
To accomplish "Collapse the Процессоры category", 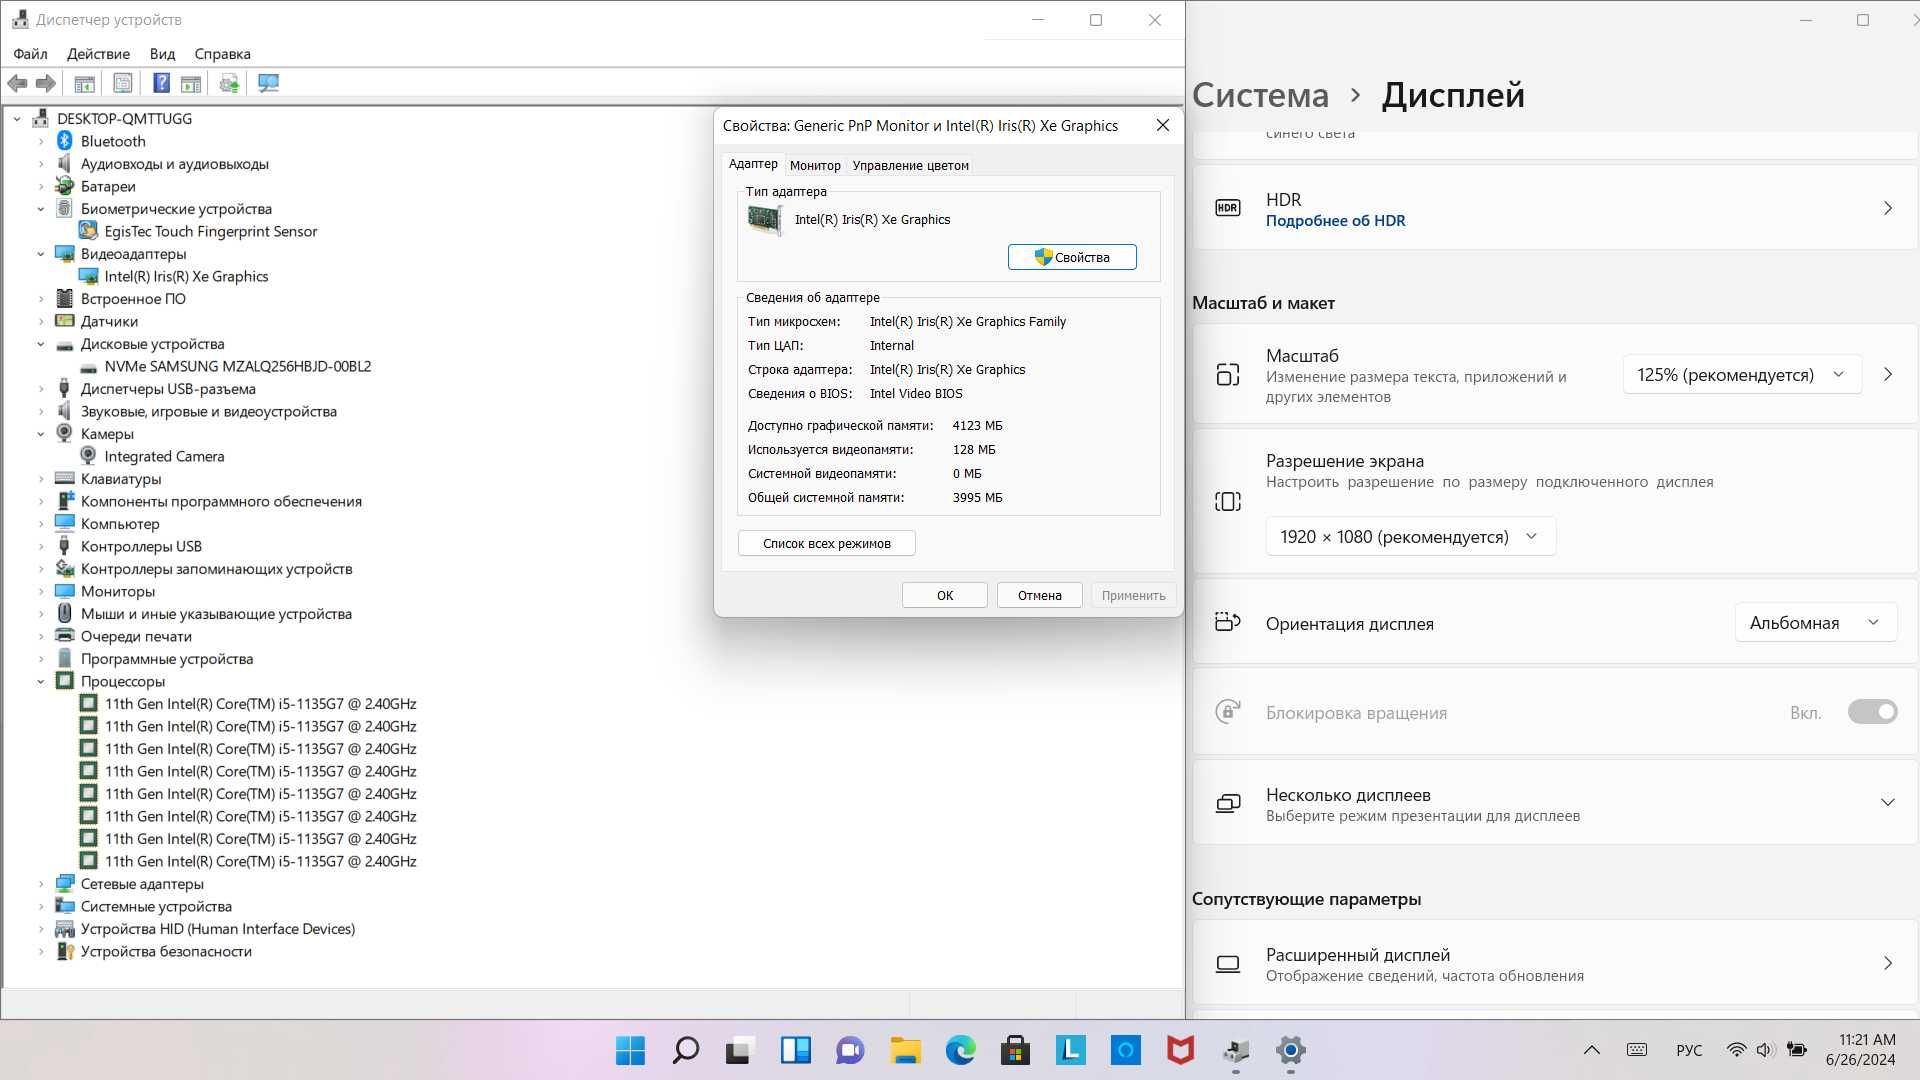I will [x=41, y=682].
